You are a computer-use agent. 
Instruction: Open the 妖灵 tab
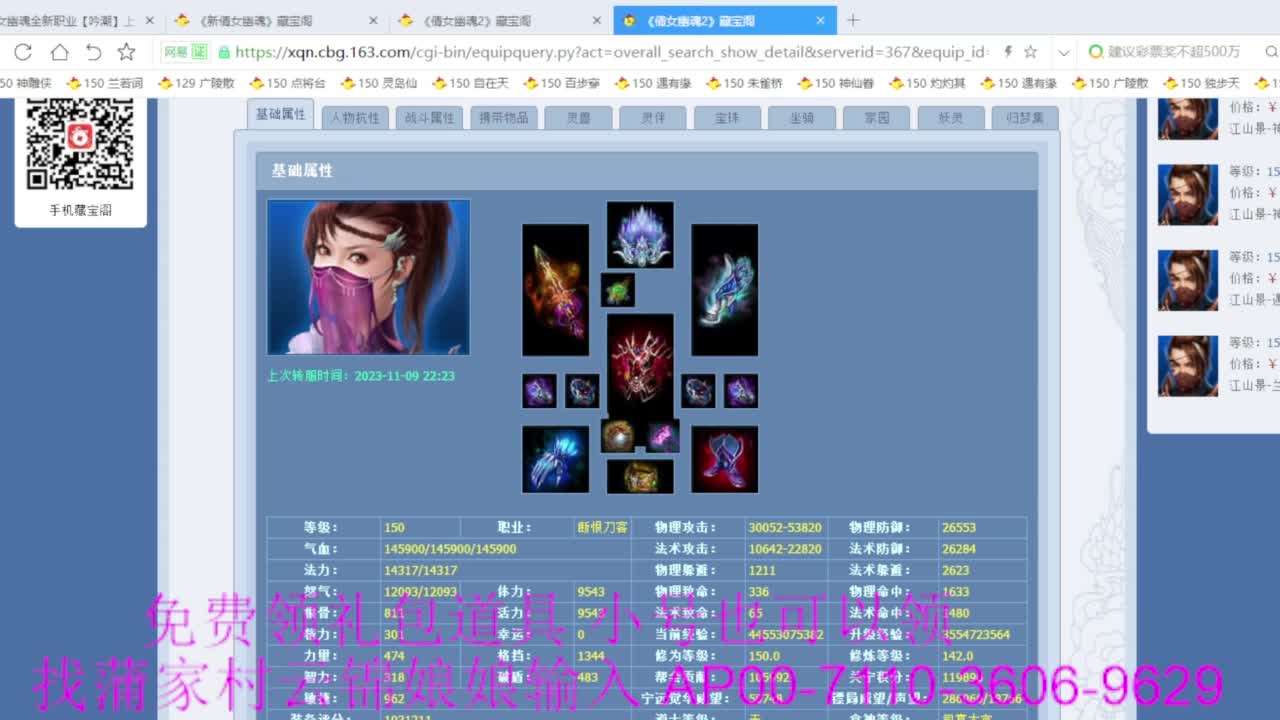pyautogui.click(x=951, y=117)
